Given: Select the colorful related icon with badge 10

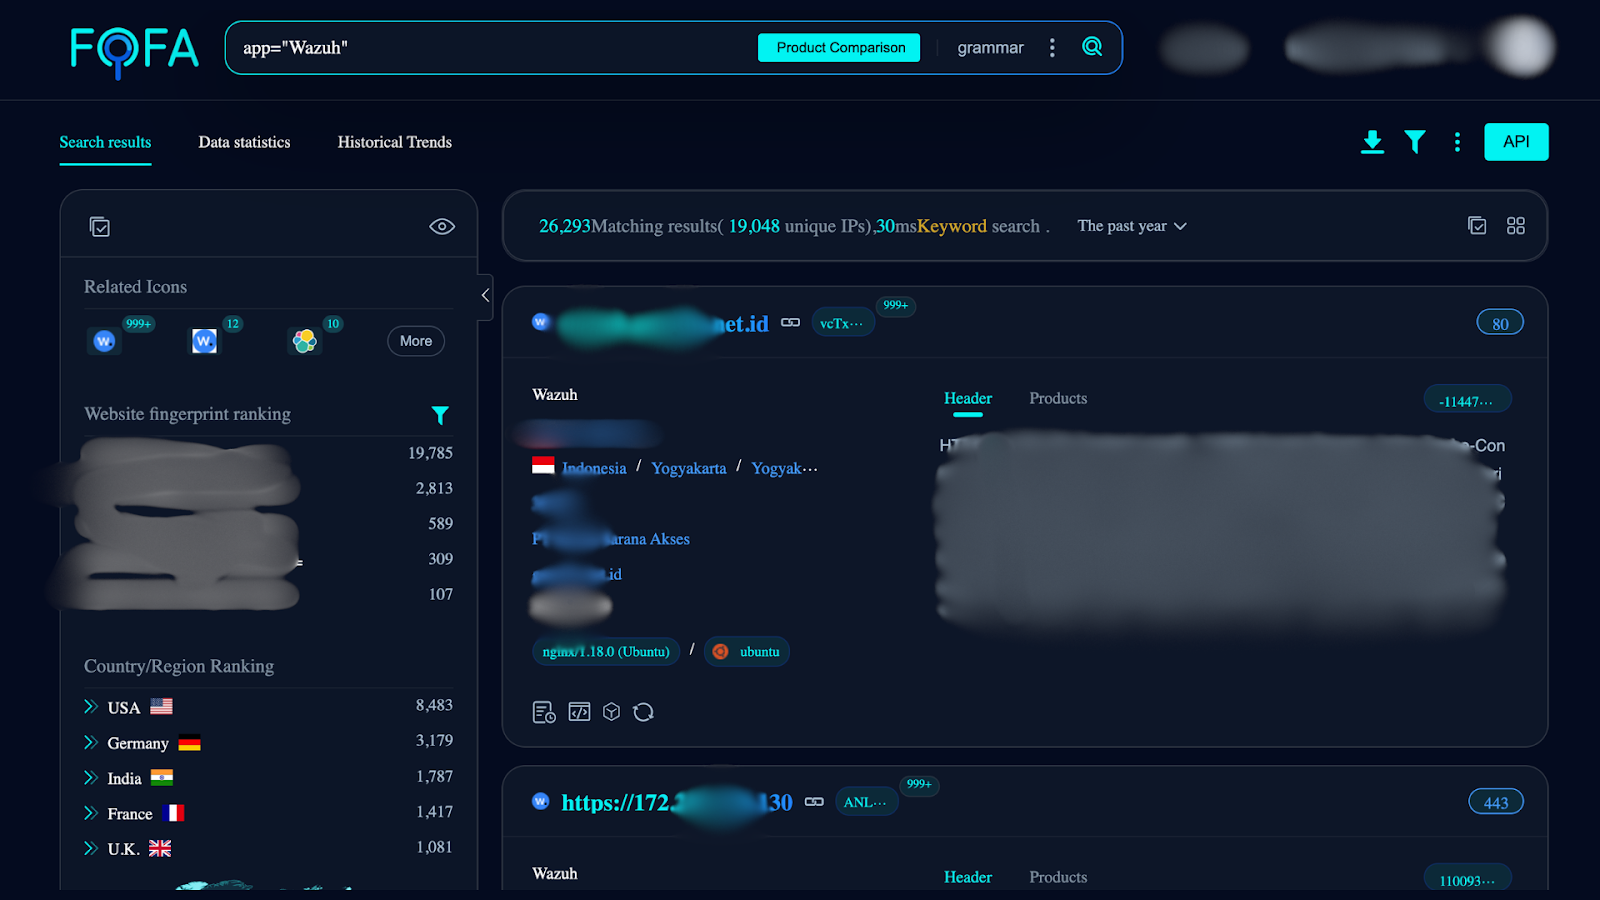Looking at the screenshot, I should [x=304, y=341].
